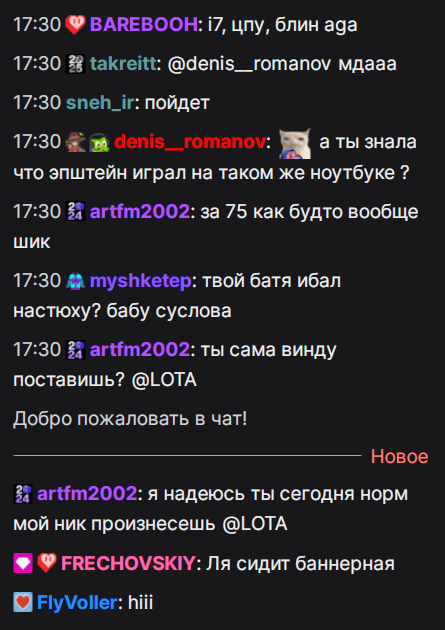445x630 pixels.
Task: Click the pink diamond badge before FRECHOVSKIY
Action: point(23,563)
